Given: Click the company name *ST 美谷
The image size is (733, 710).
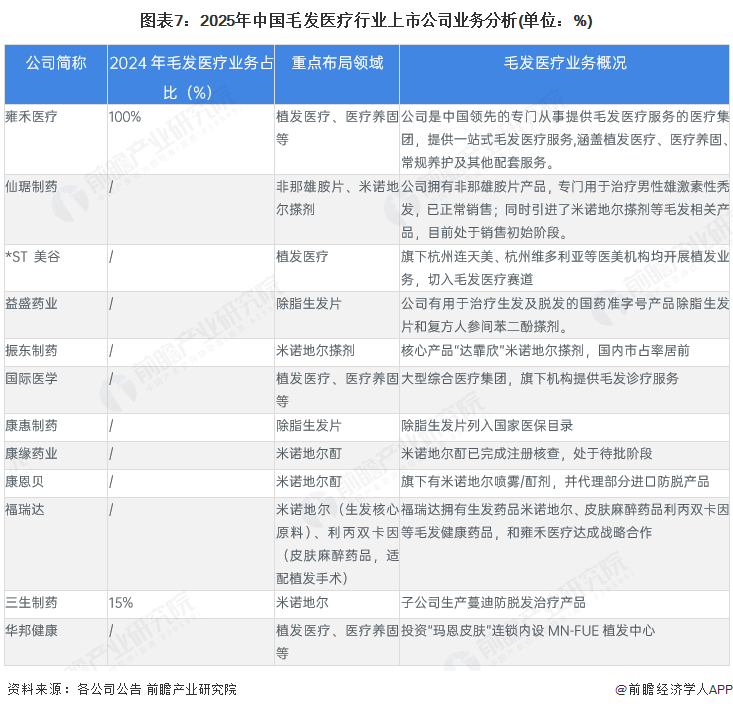Looking at the screenshot, I should tap(33, 257).
